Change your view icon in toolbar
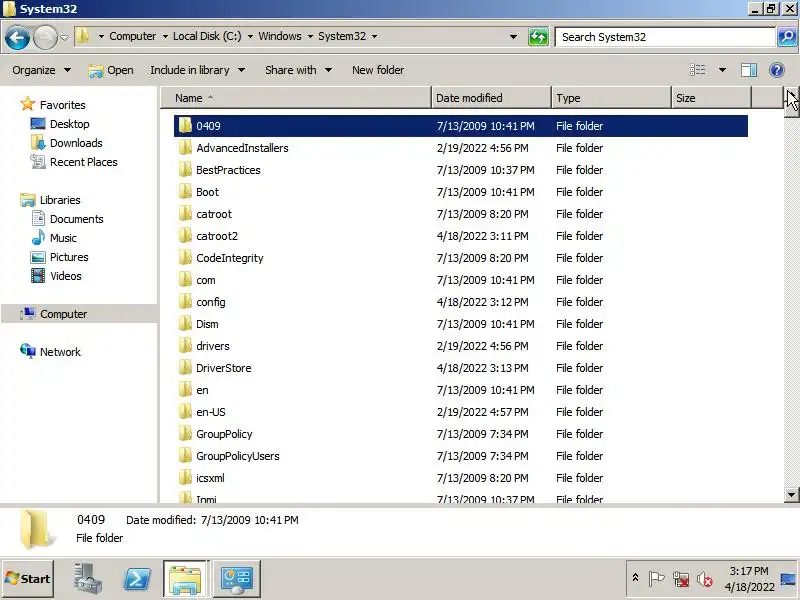Image resolution: width=800 pixels, height=600 pixels. pyautogui.click(x=697, y=70)
